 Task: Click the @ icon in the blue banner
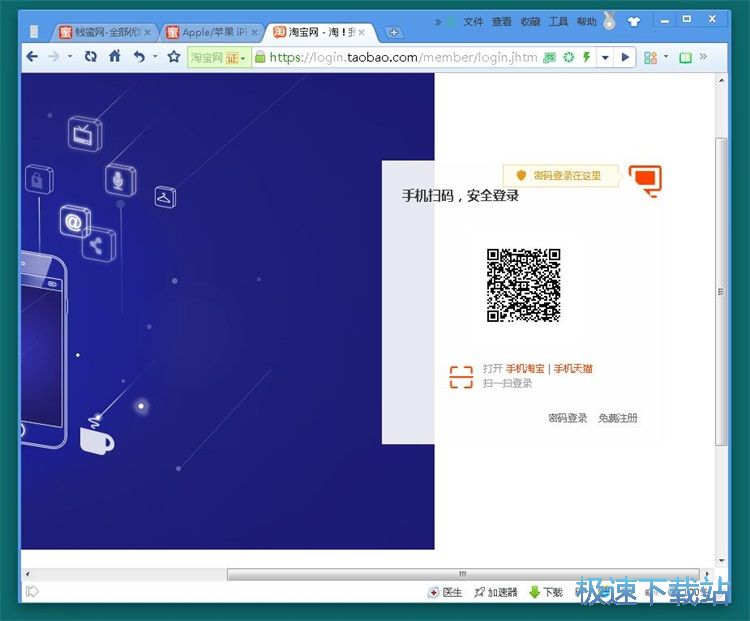[75, 222]
